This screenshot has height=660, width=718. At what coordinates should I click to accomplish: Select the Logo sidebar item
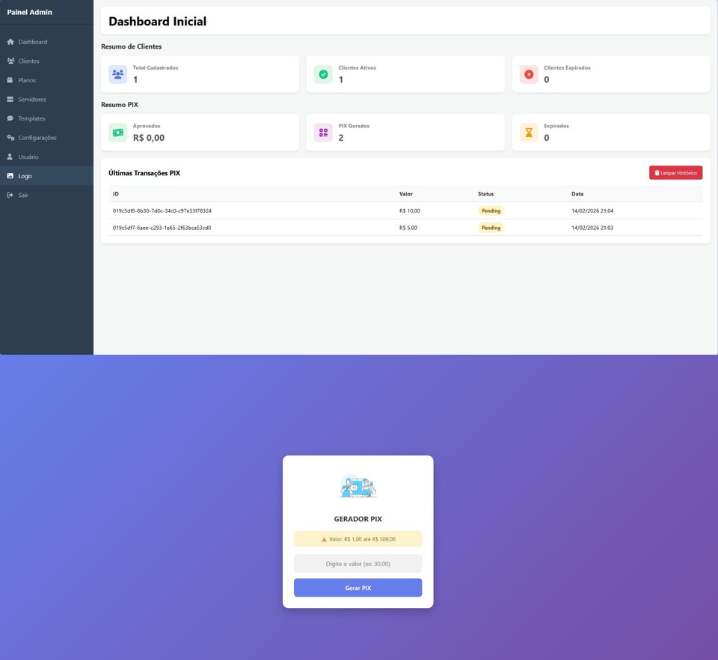point(25,176)
